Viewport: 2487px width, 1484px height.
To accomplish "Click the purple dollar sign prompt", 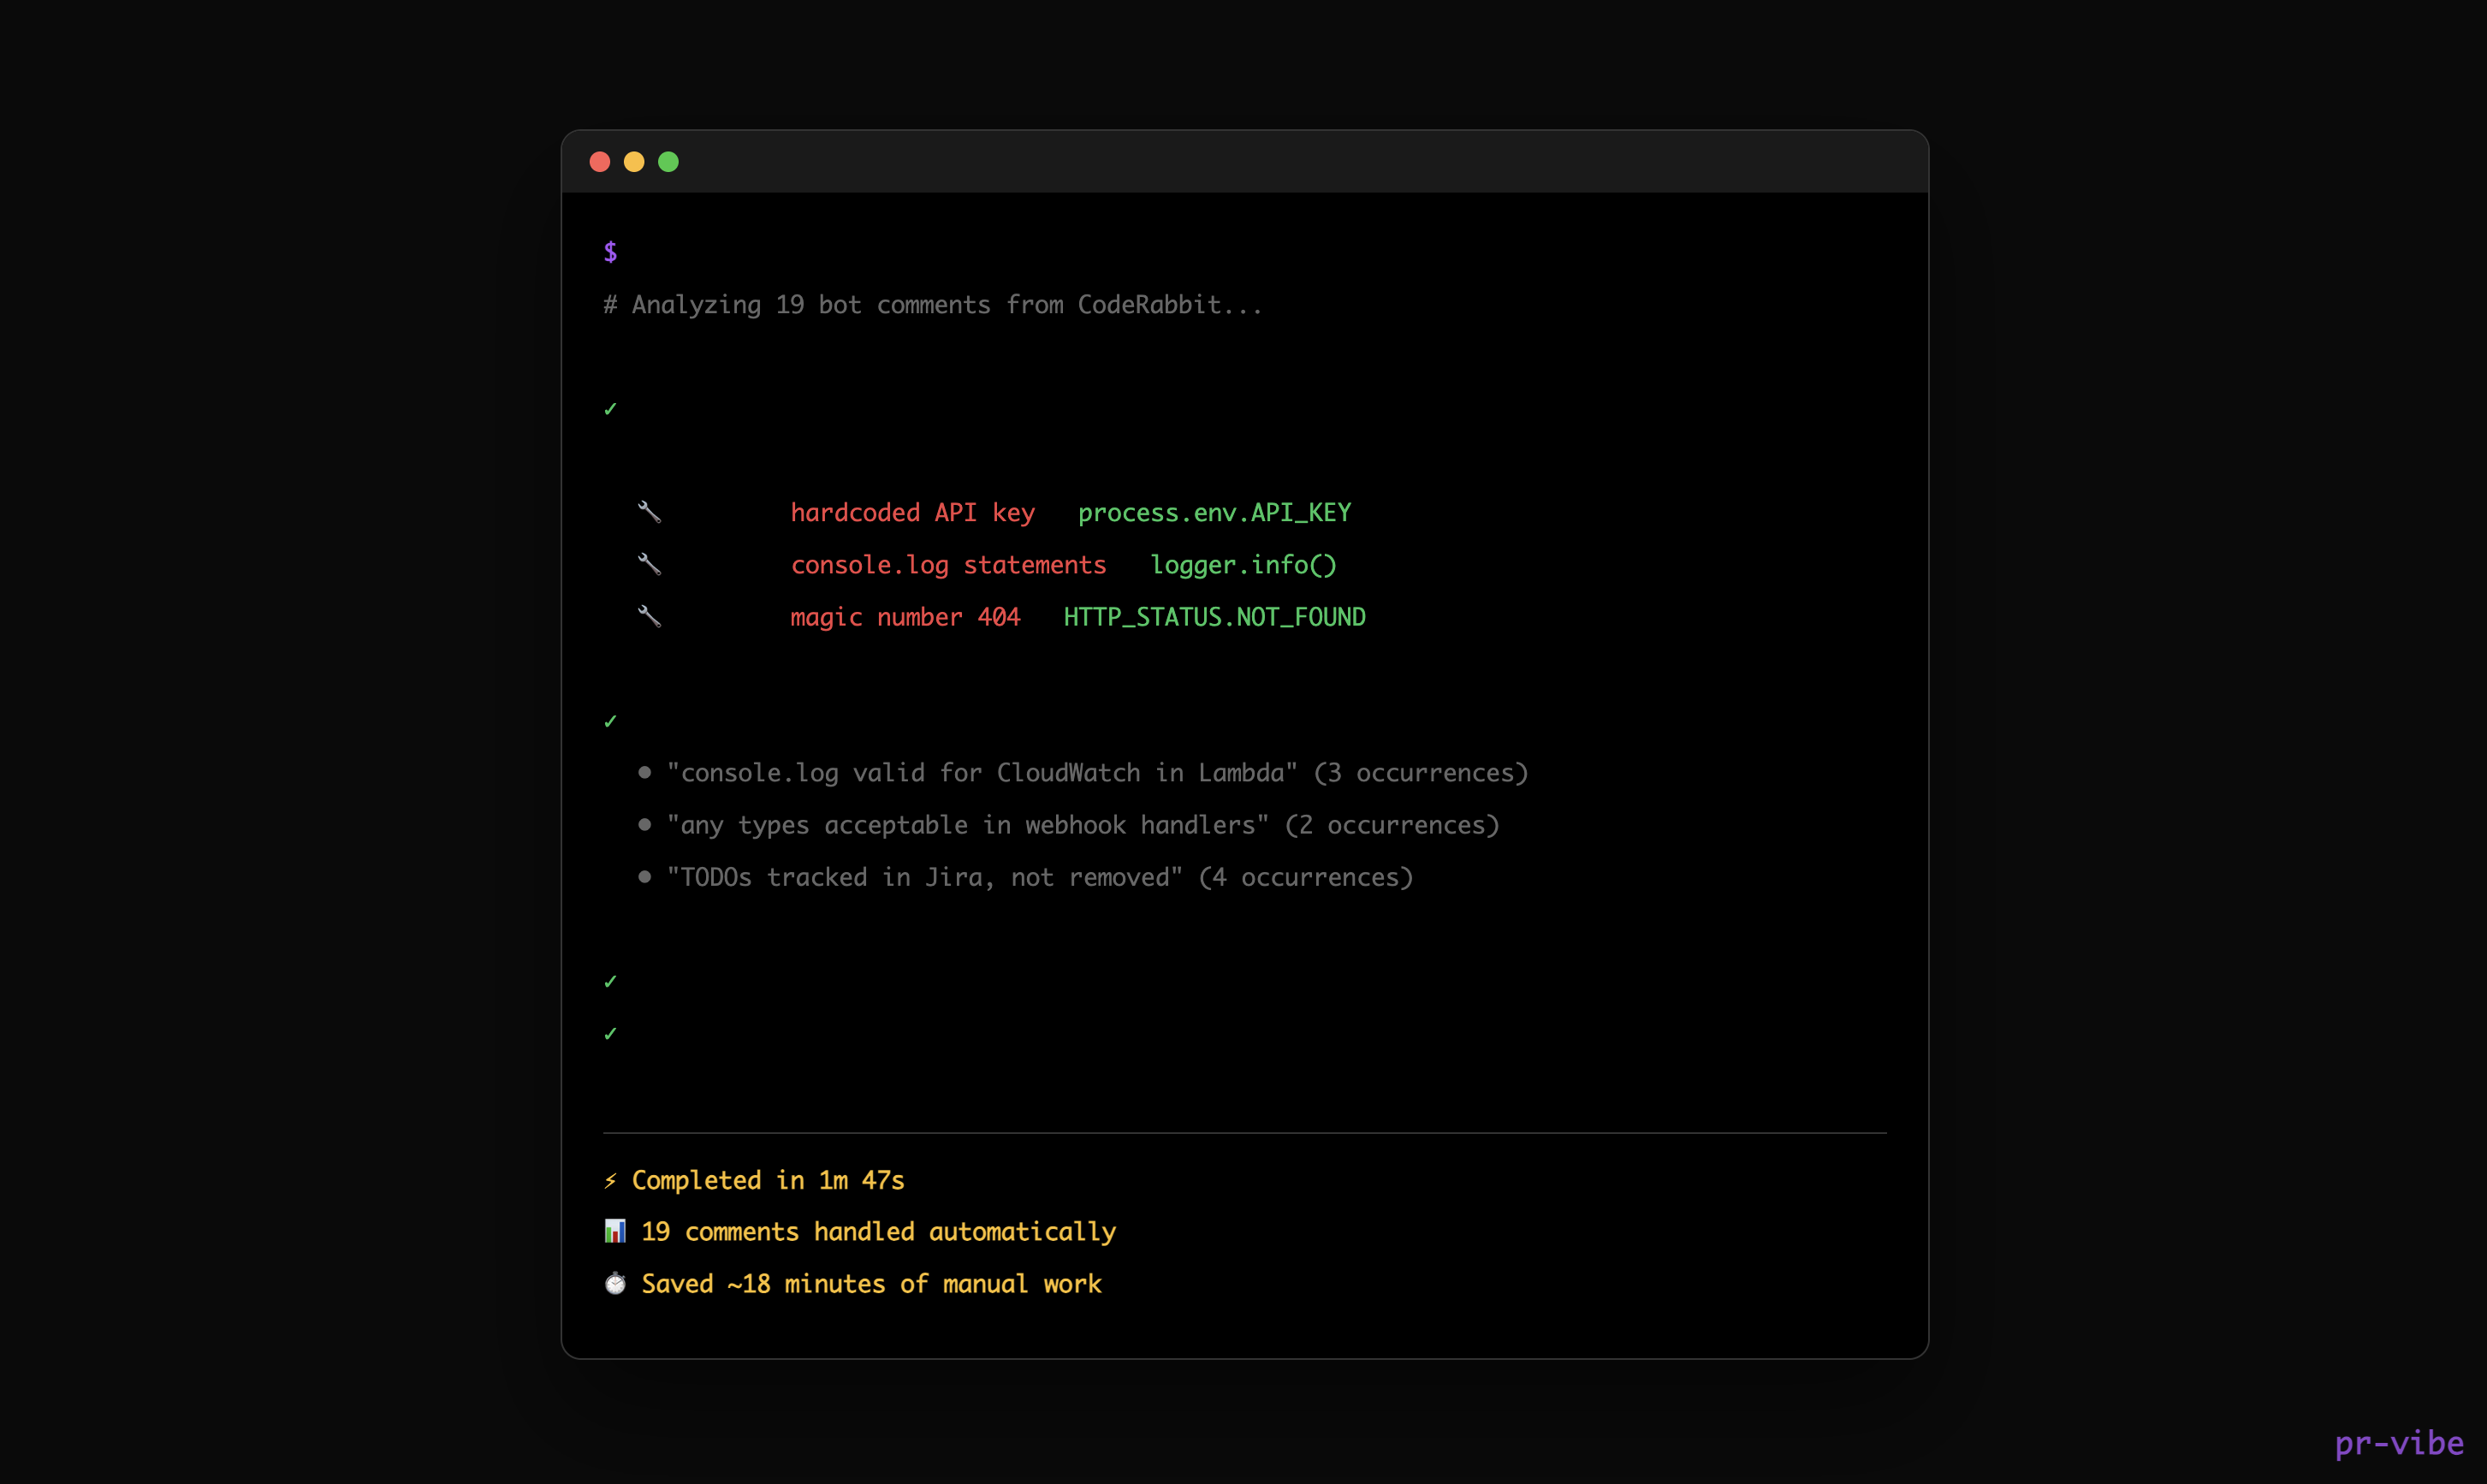I will pos(610,252).
